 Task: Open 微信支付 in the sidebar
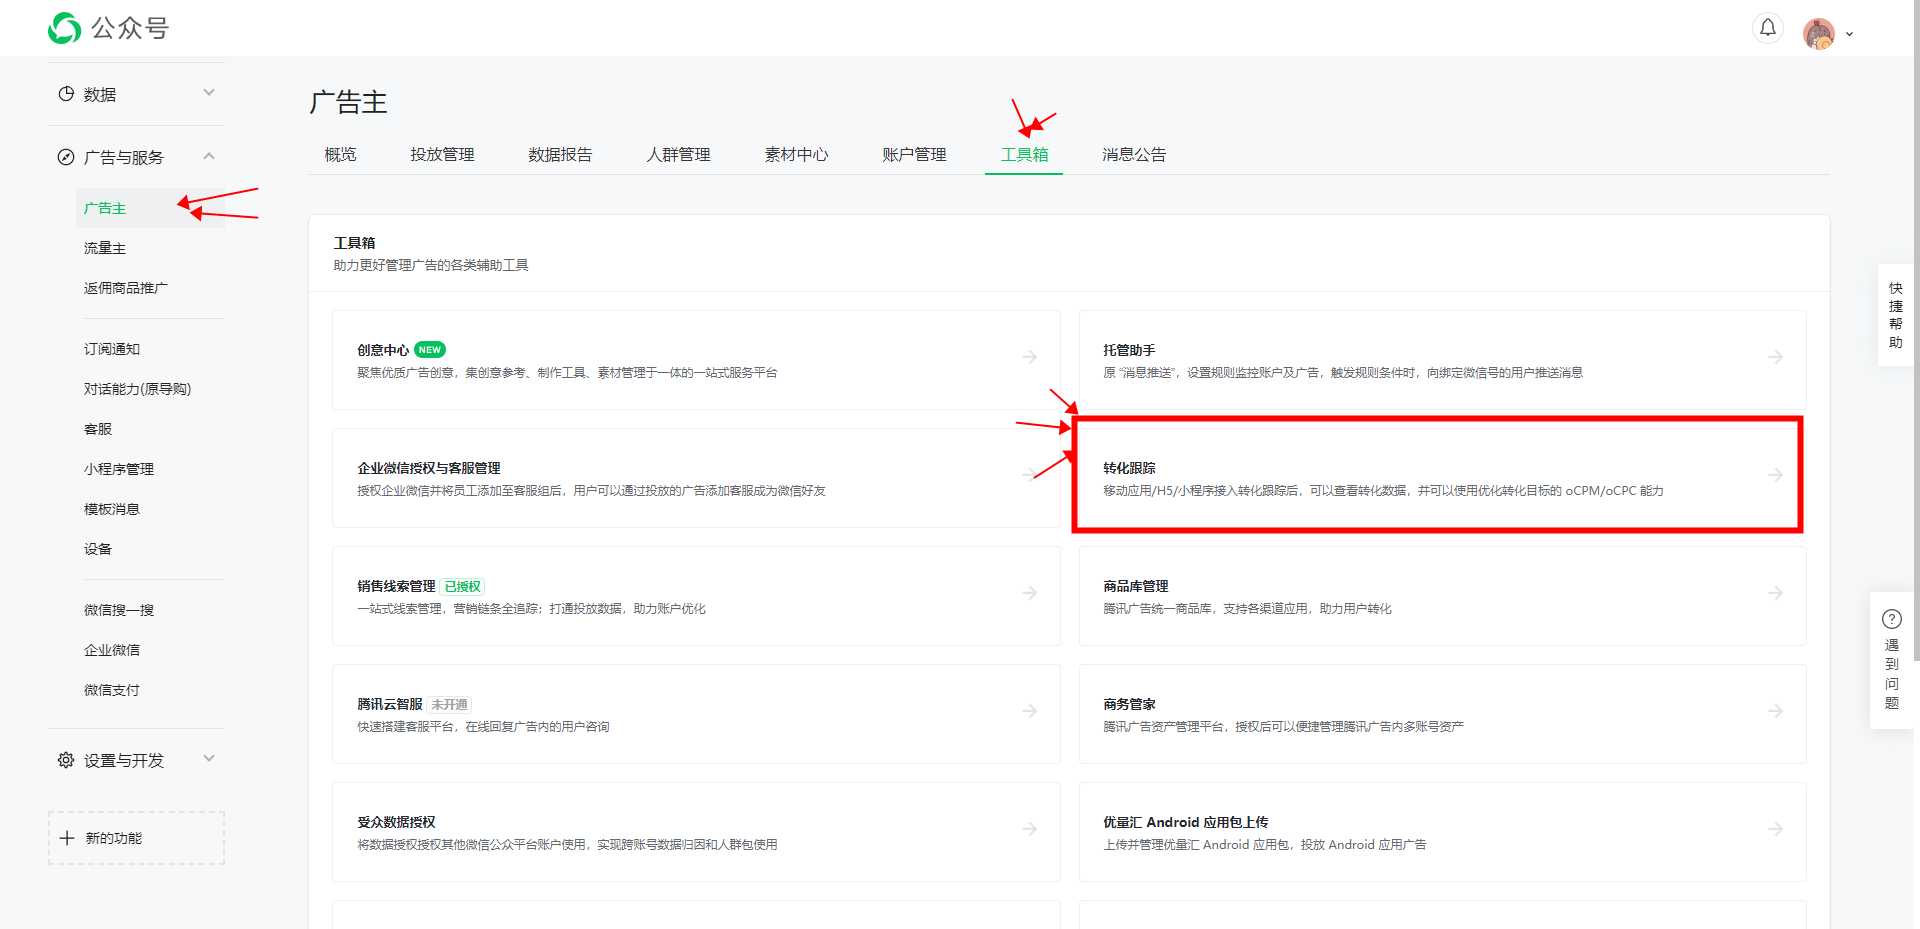[x=112, y=690]
